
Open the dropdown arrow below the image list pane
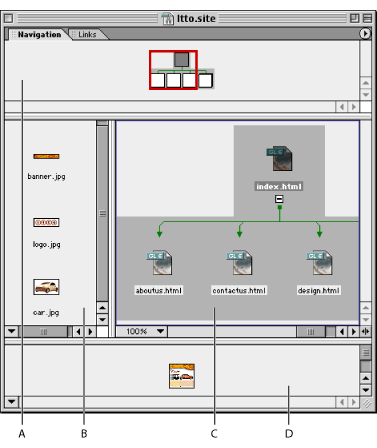[x=12, y=331]
